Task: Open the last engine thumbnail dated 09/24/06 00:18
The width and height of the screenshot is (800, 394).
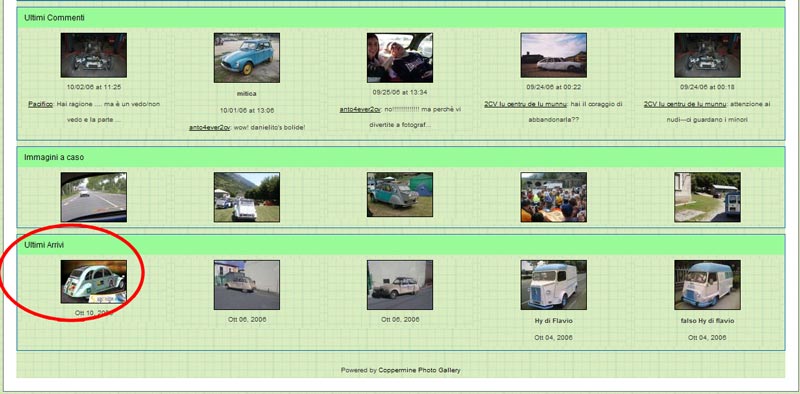Action: [707, 55]
